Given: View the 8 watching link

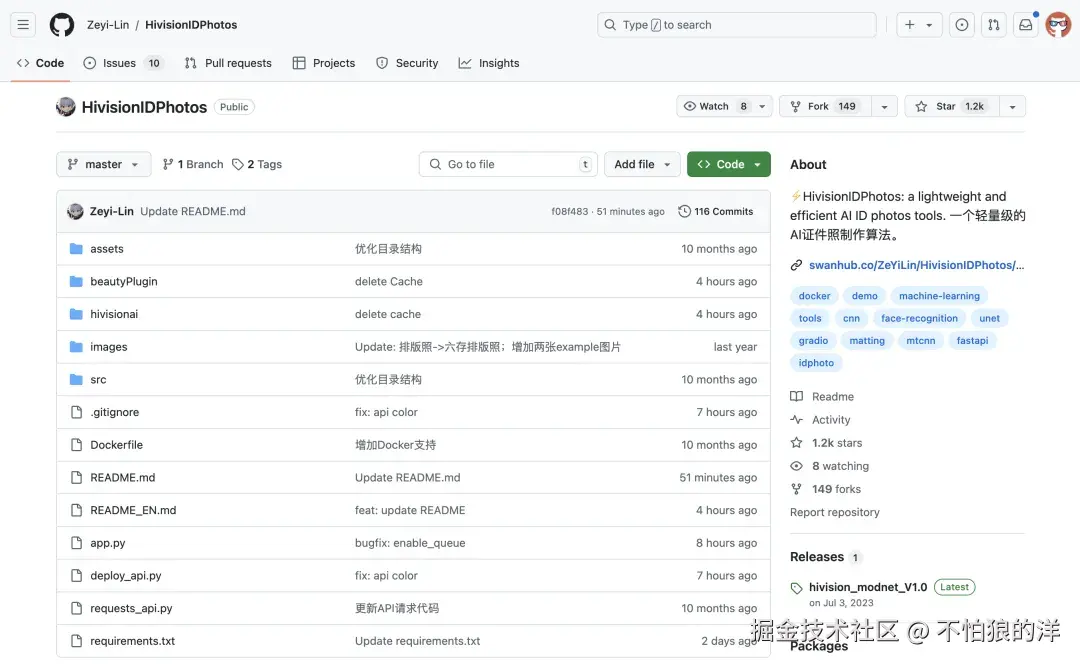Looking at the screenshot, I should (829, 466).
